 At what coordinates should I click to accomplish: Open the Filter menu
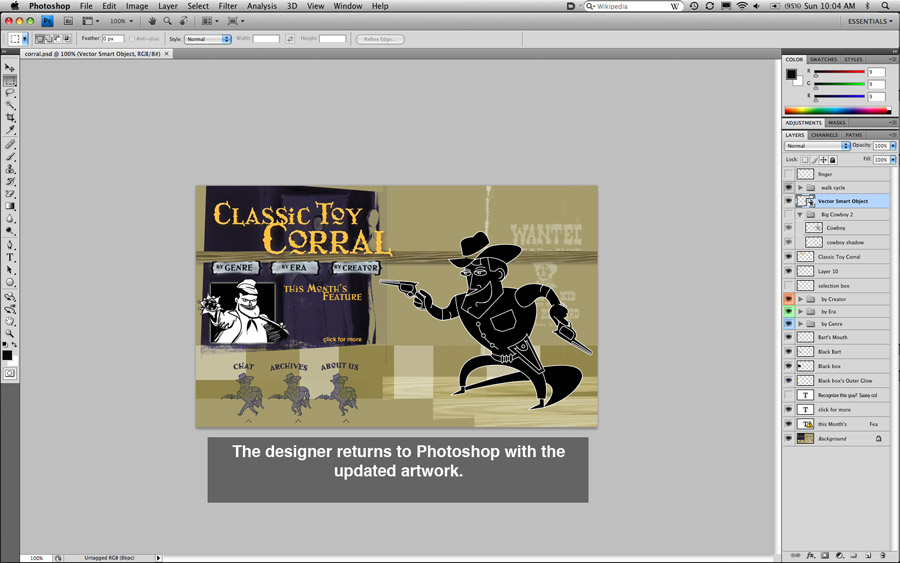228,6
